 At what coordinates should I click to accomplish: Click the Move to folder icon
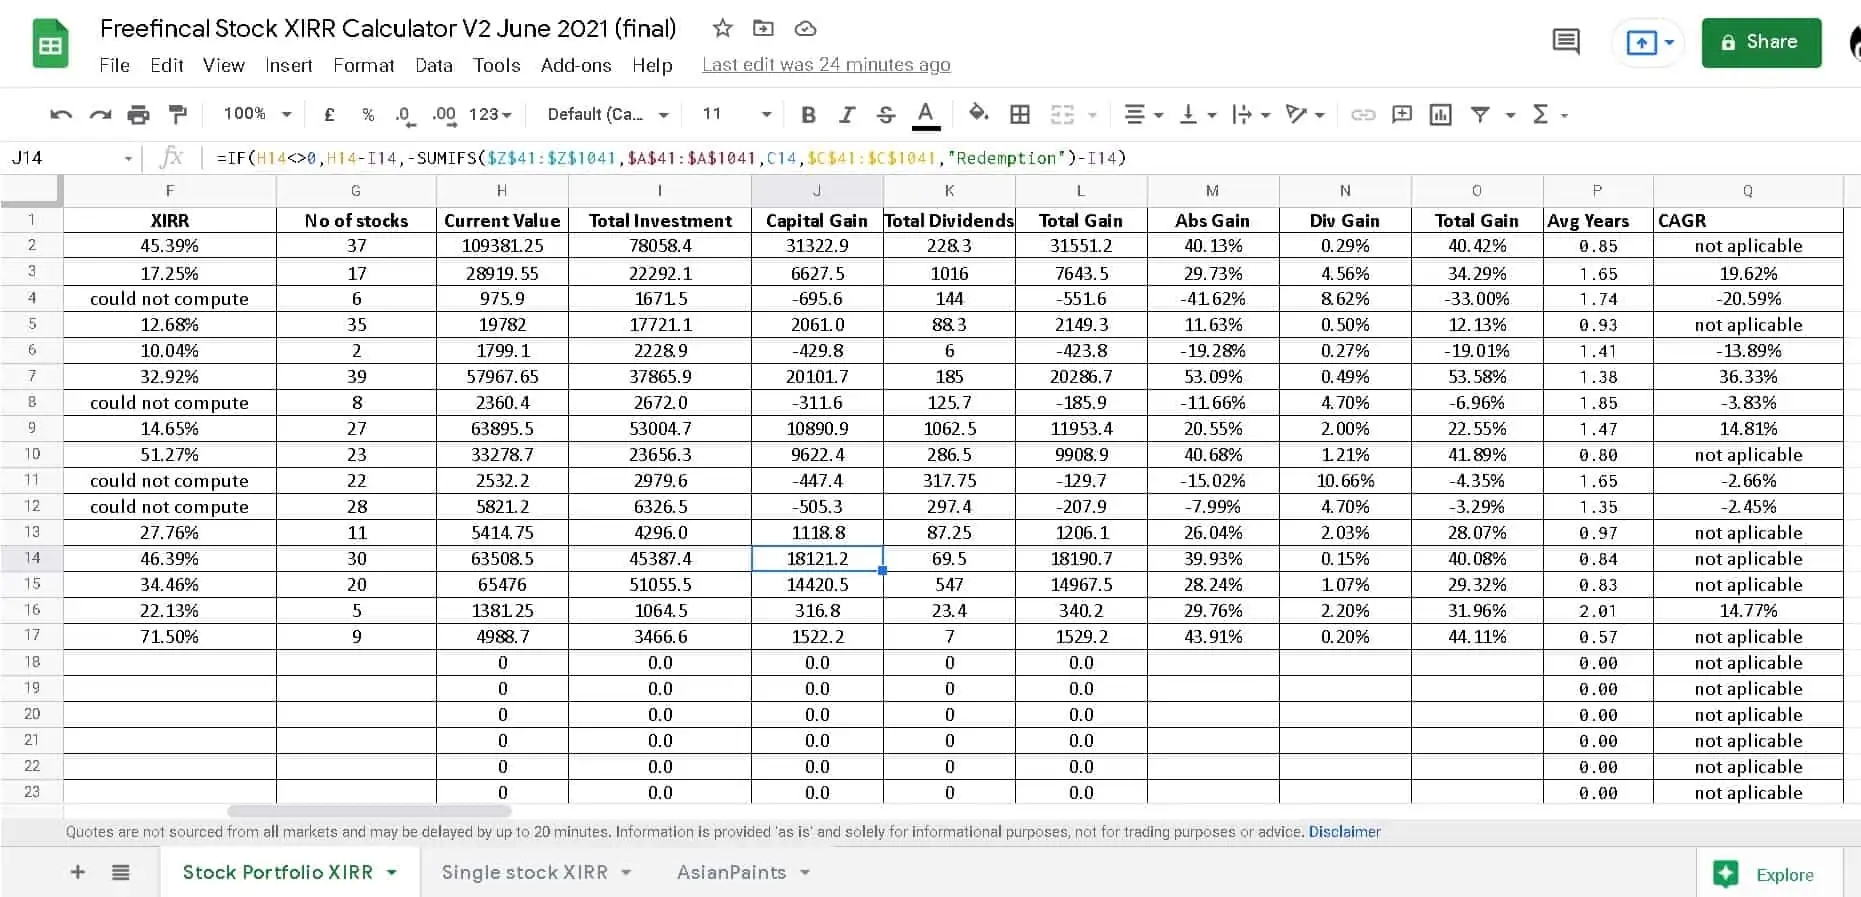pos(763,28)
